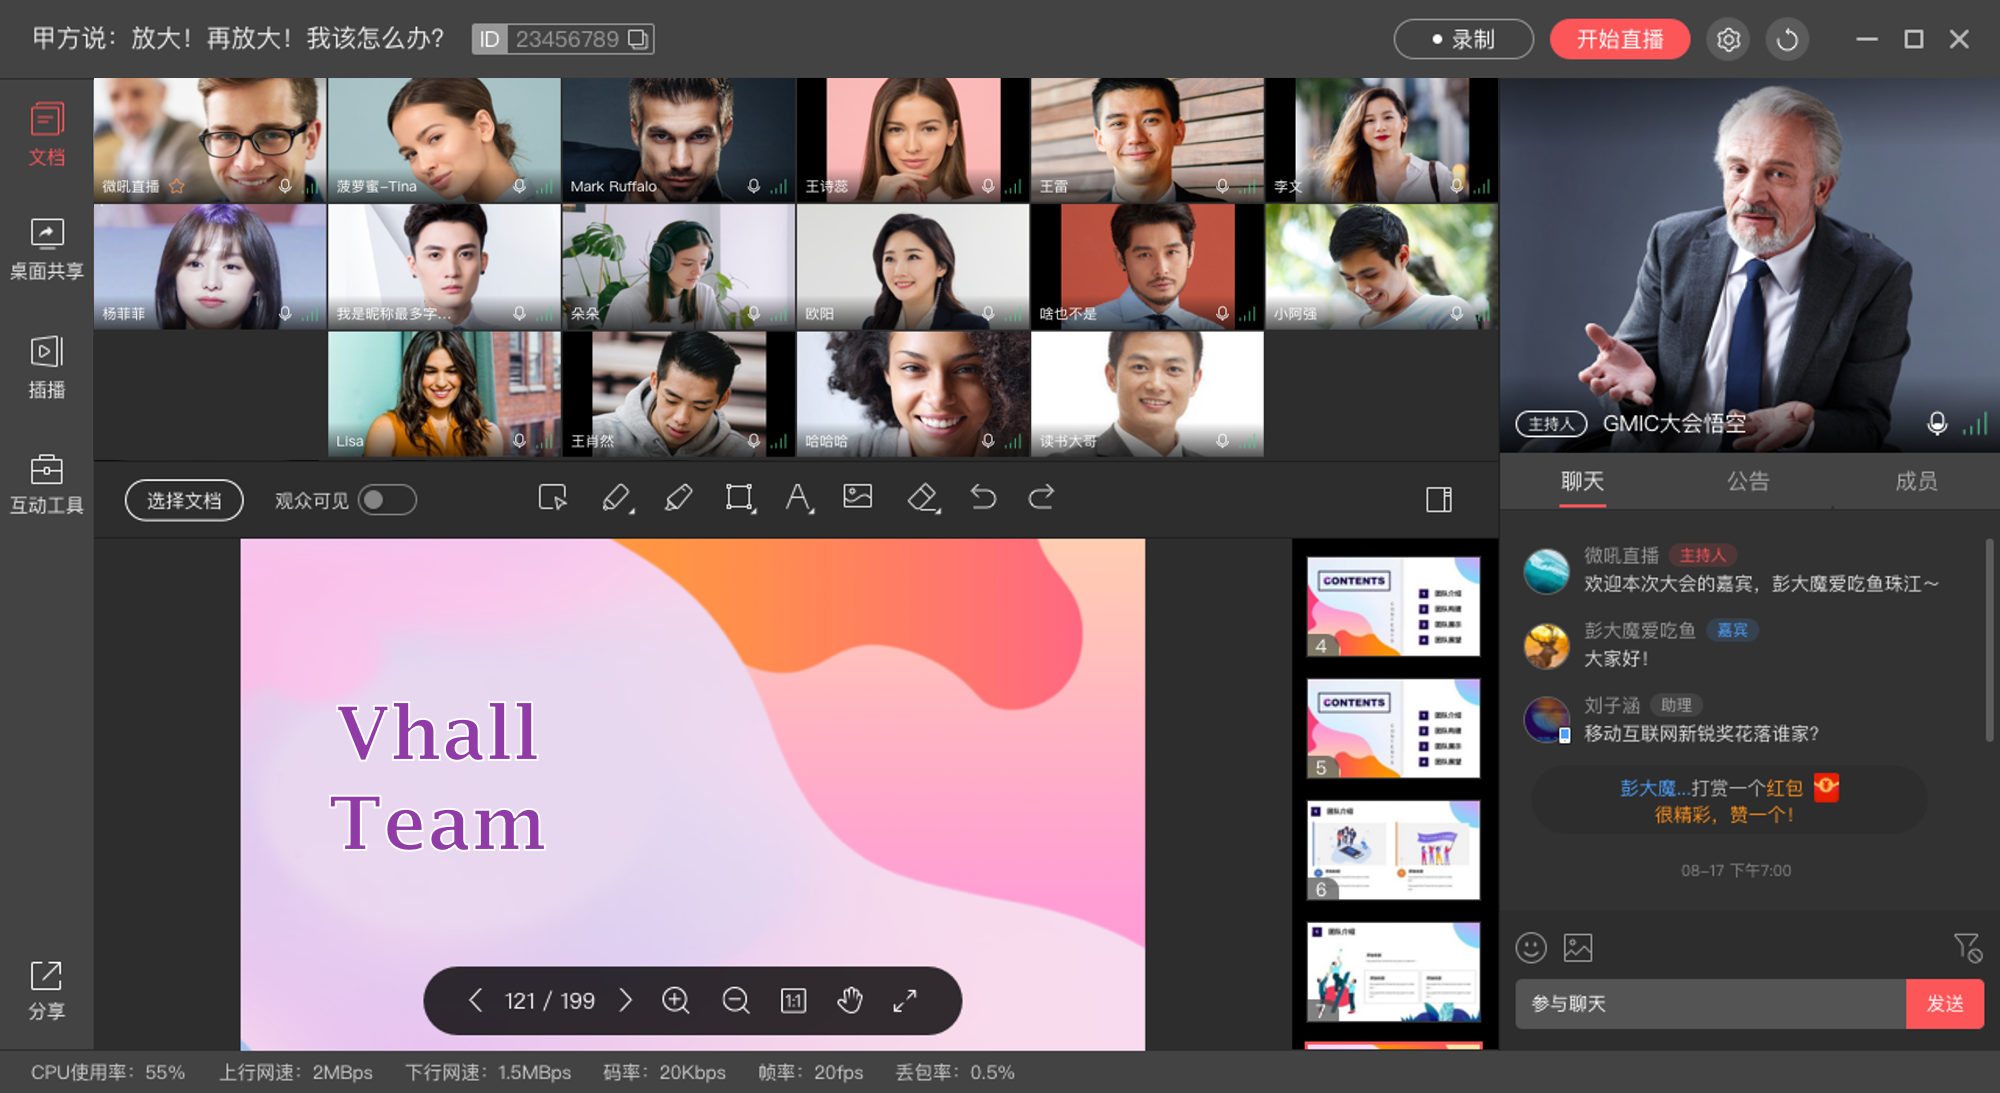Toggle the slide thumbnail sidebar panel

[1439, 499]
